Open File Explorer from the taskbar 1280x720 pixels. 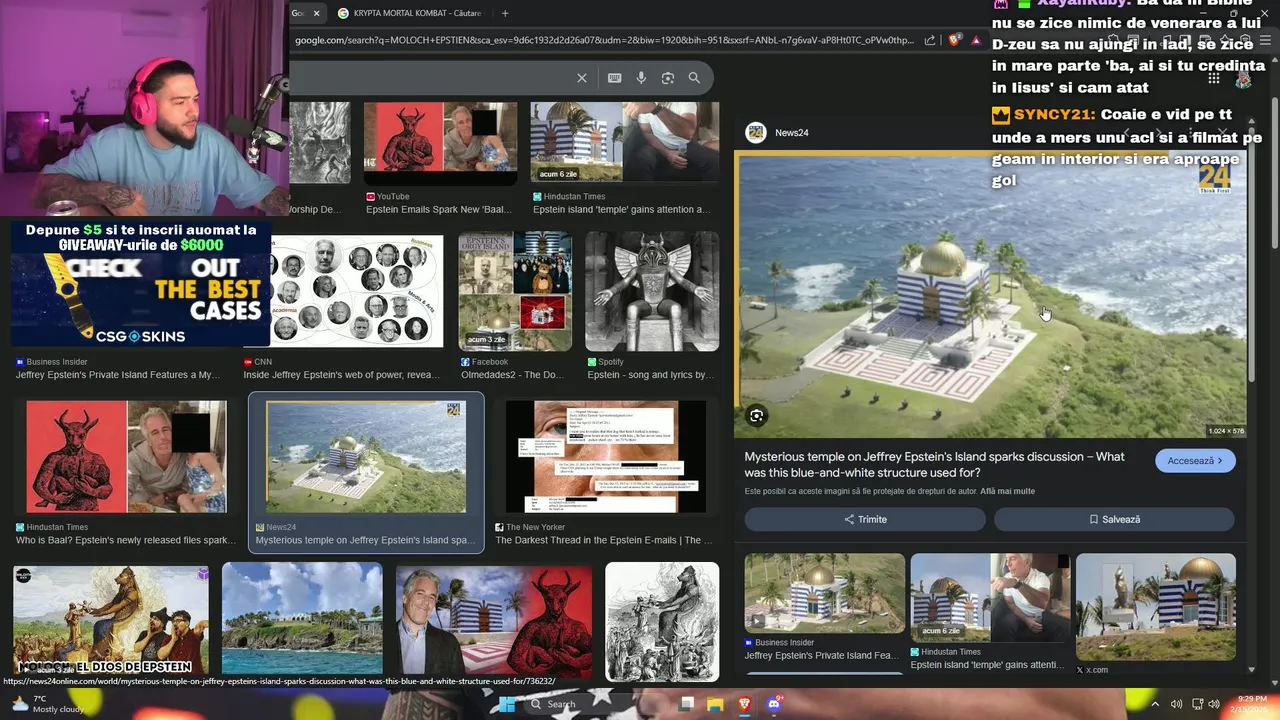point(715,704)
